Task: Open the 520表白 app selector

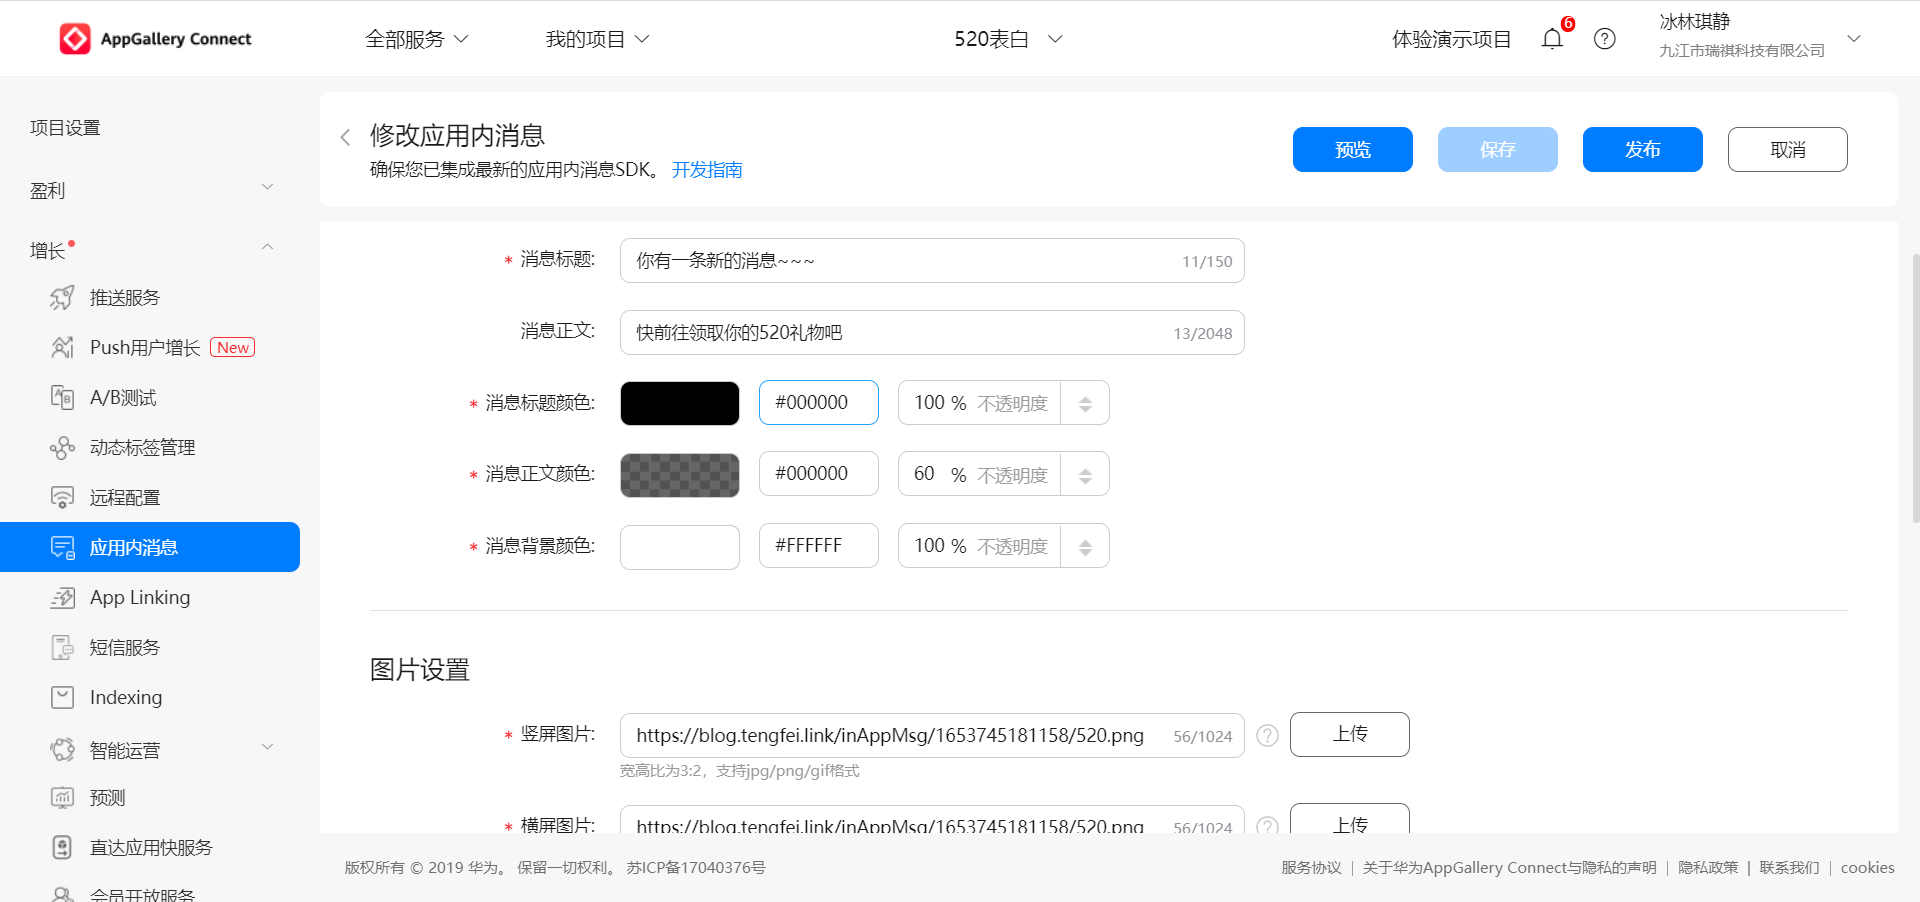Action: [x=1008, y=39]
